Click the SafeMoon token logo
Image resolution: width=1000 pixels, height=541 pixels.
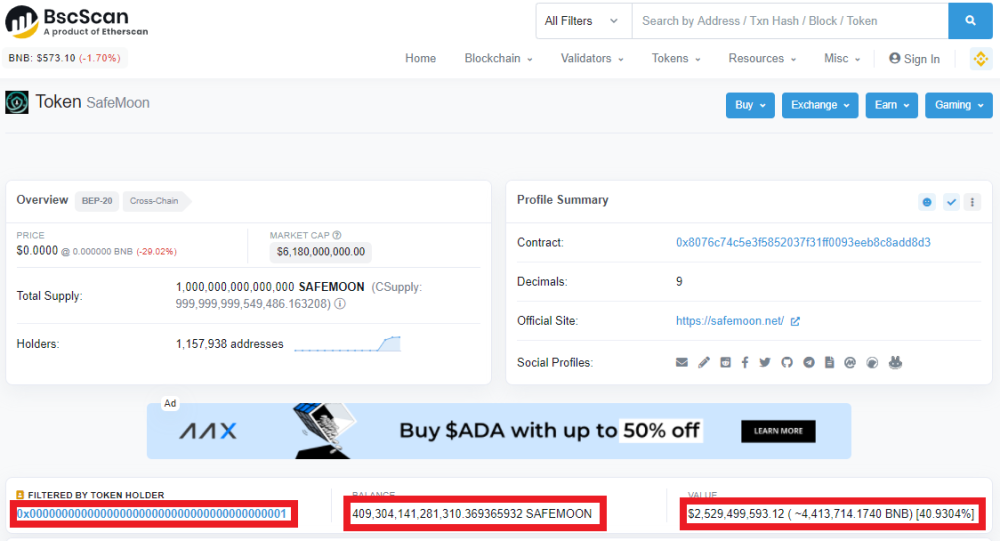[17, 102]
